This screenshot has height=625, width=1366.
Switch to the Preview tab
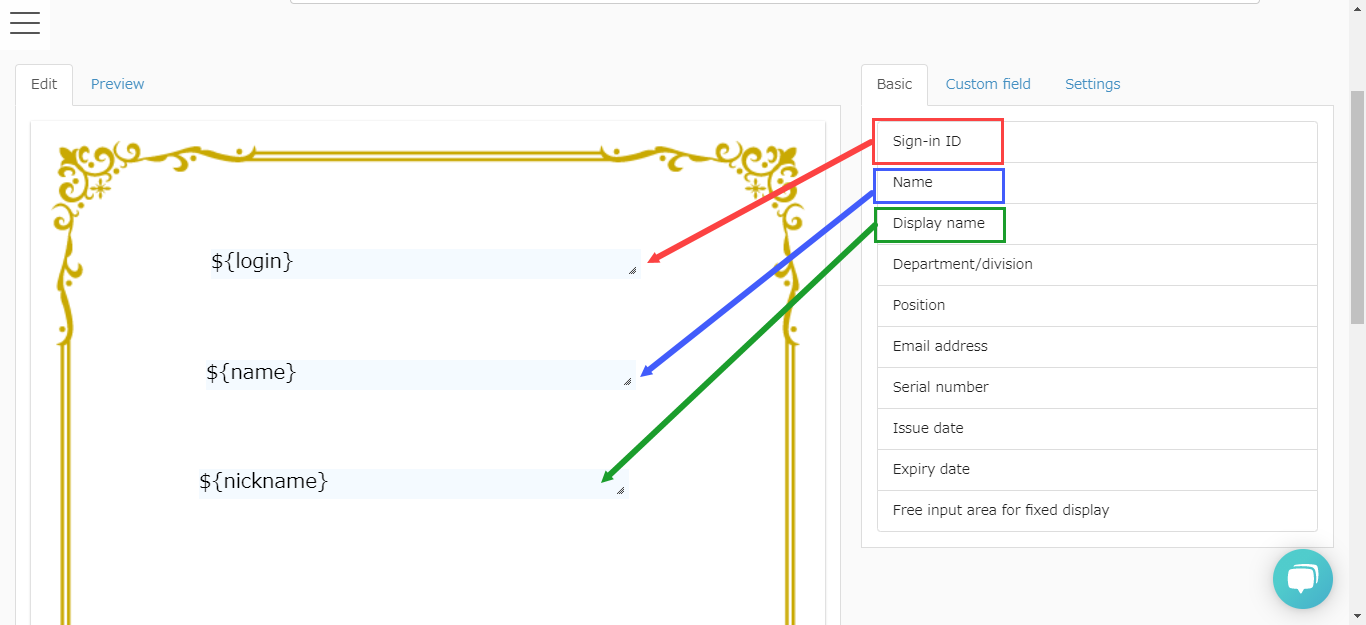(117, 84)
